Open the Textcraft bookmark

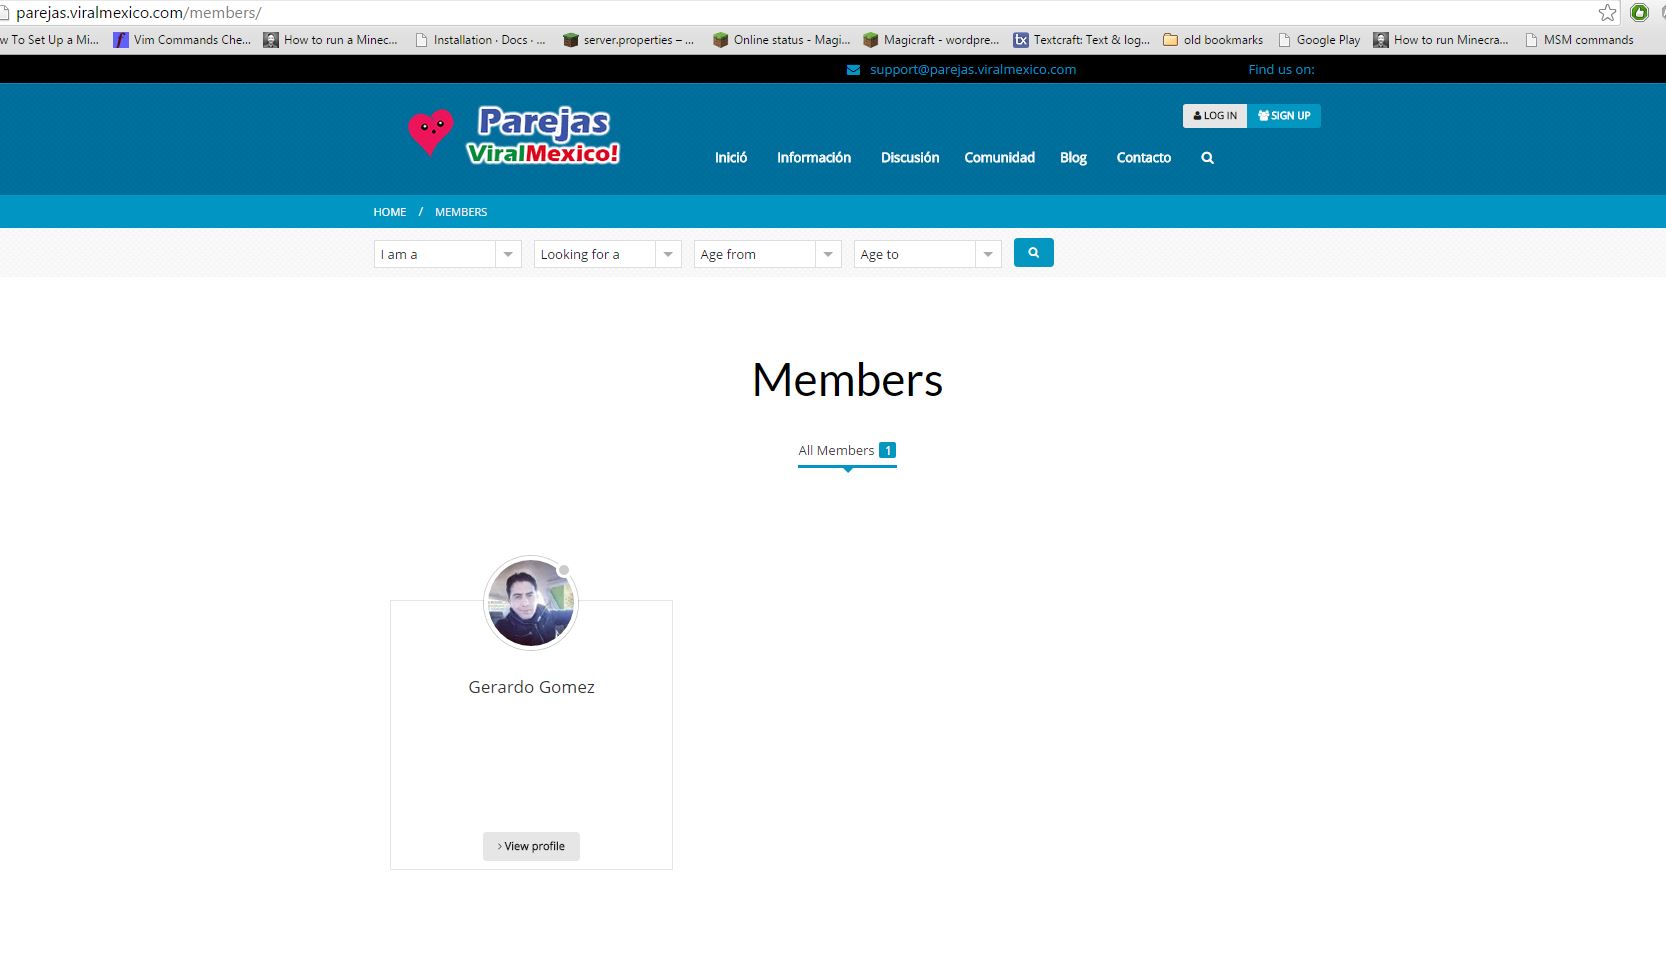1081,40
